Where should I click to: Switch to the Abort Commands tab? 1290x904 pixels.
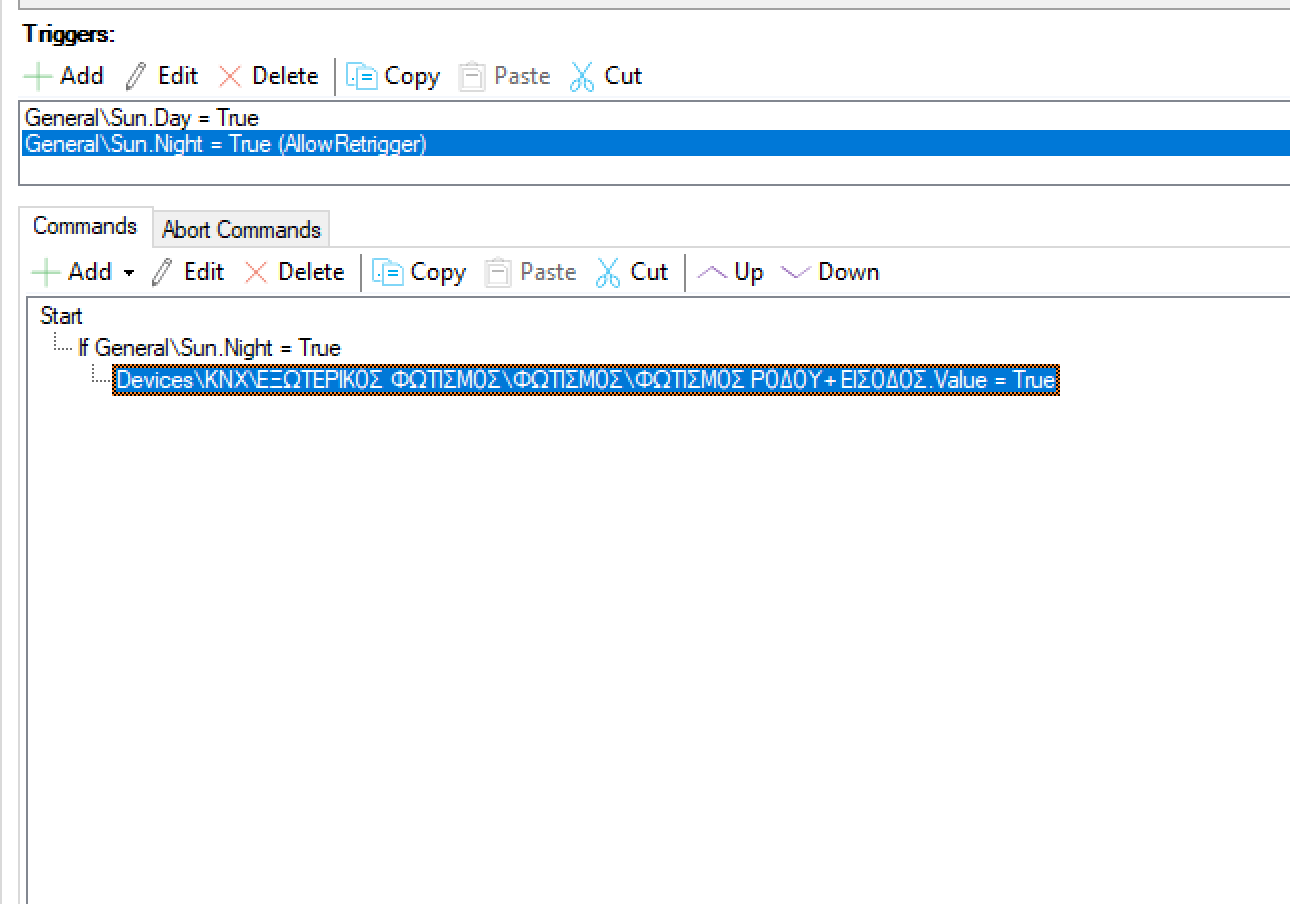(241, 230)
